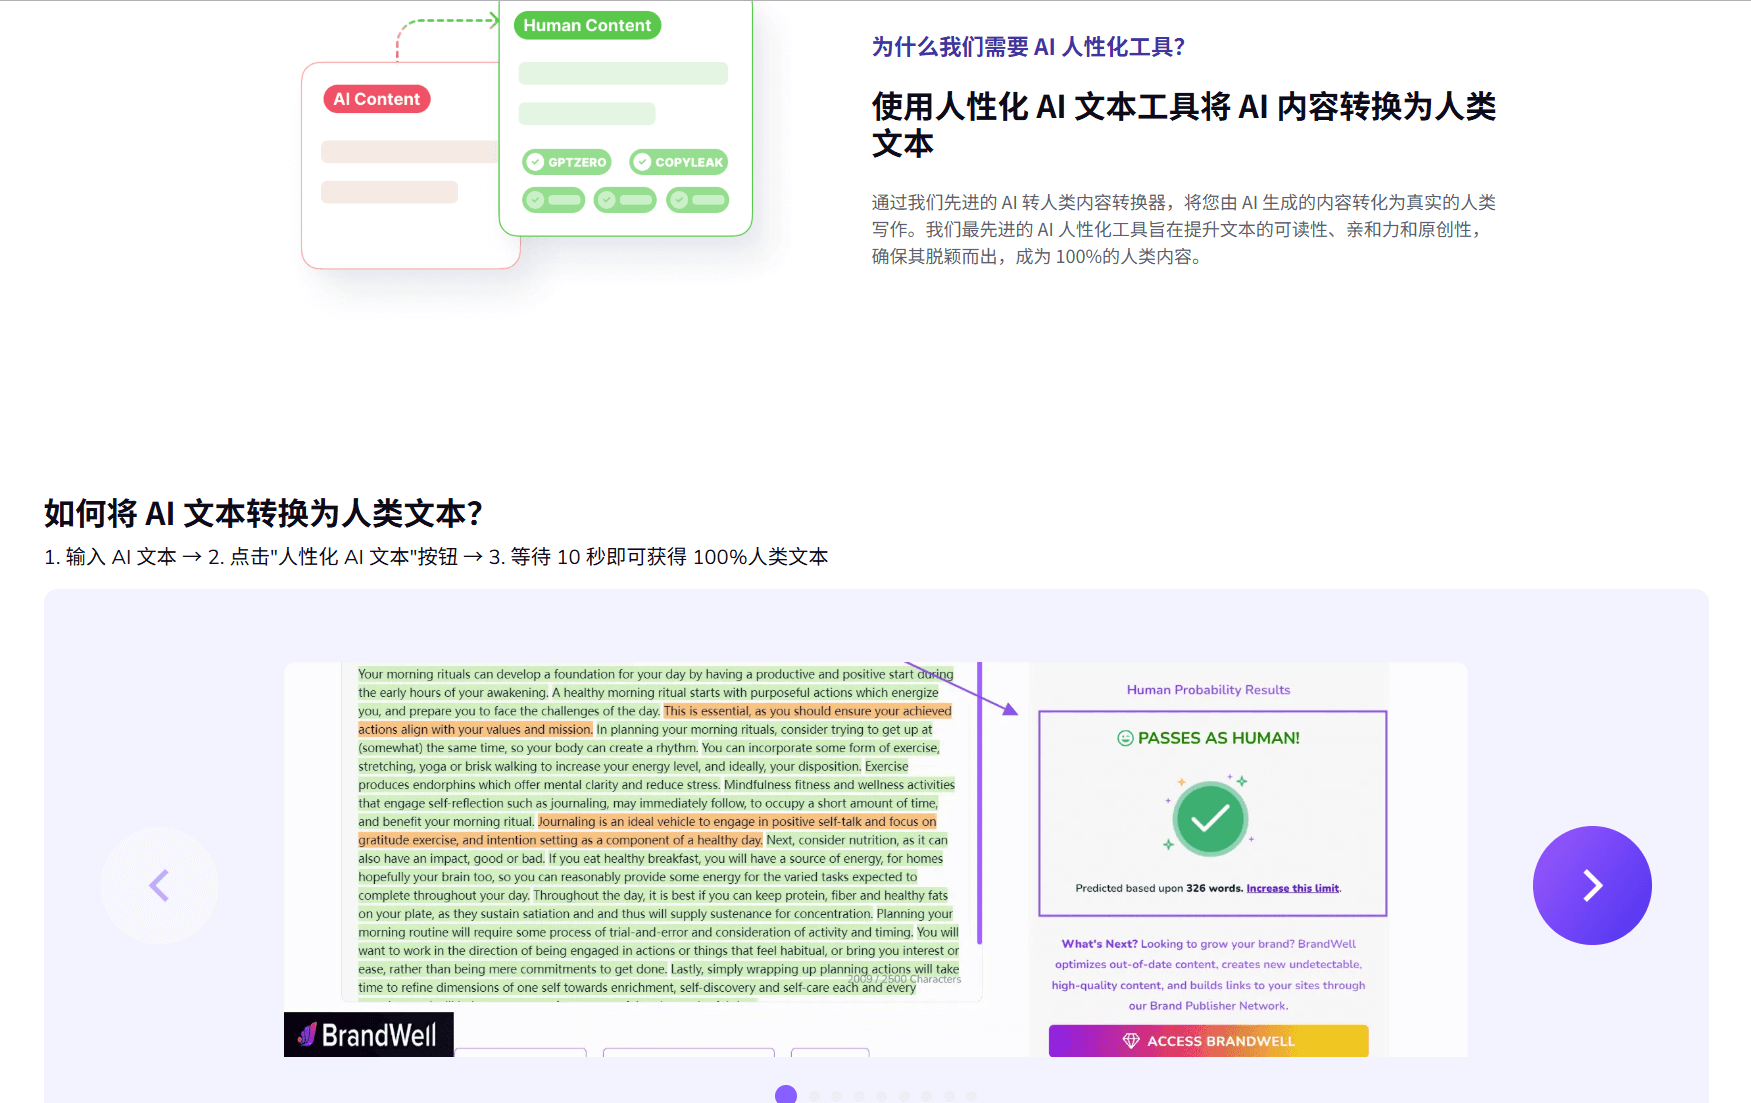Click inside the highlighted morning rituals text area
Screen dimensions: 1751x1103
coord(655,830)
